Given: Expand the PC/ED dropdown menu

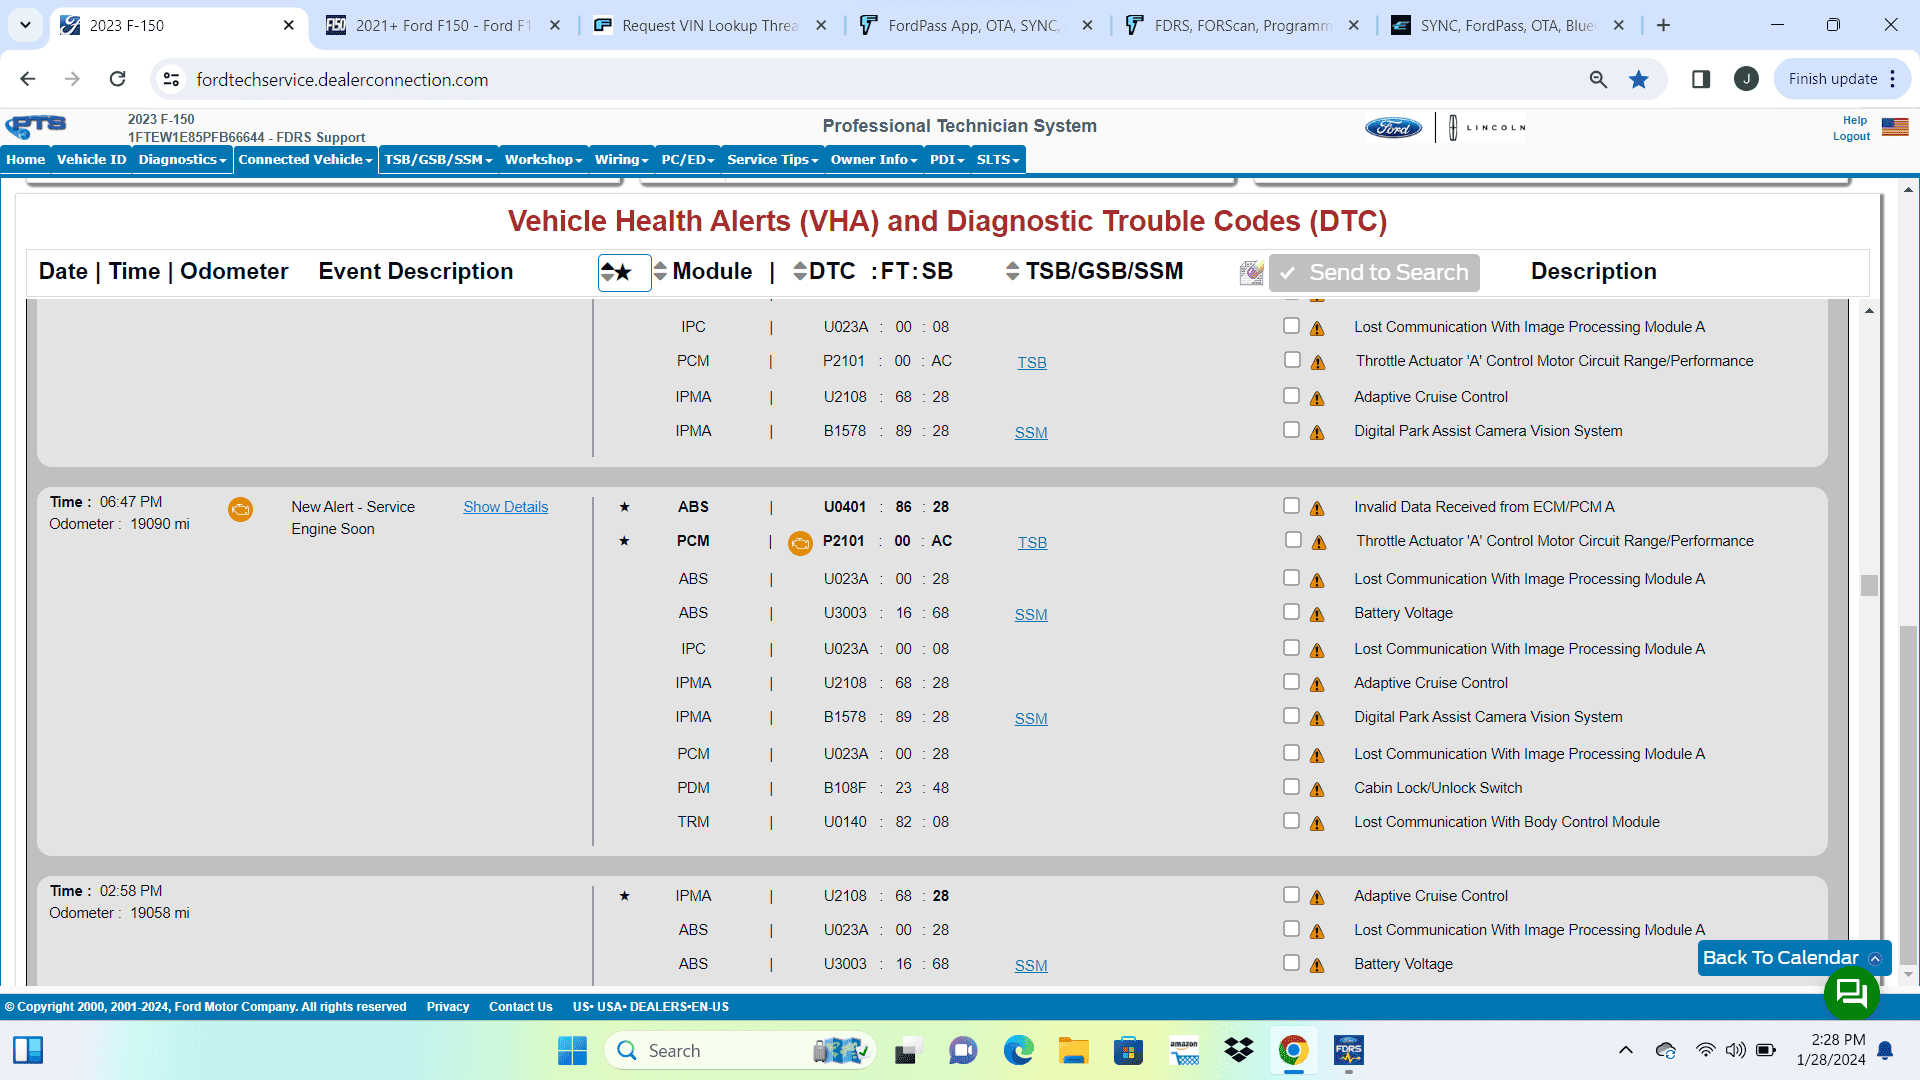Looking at the screenshot, I should tap(688, 160).
